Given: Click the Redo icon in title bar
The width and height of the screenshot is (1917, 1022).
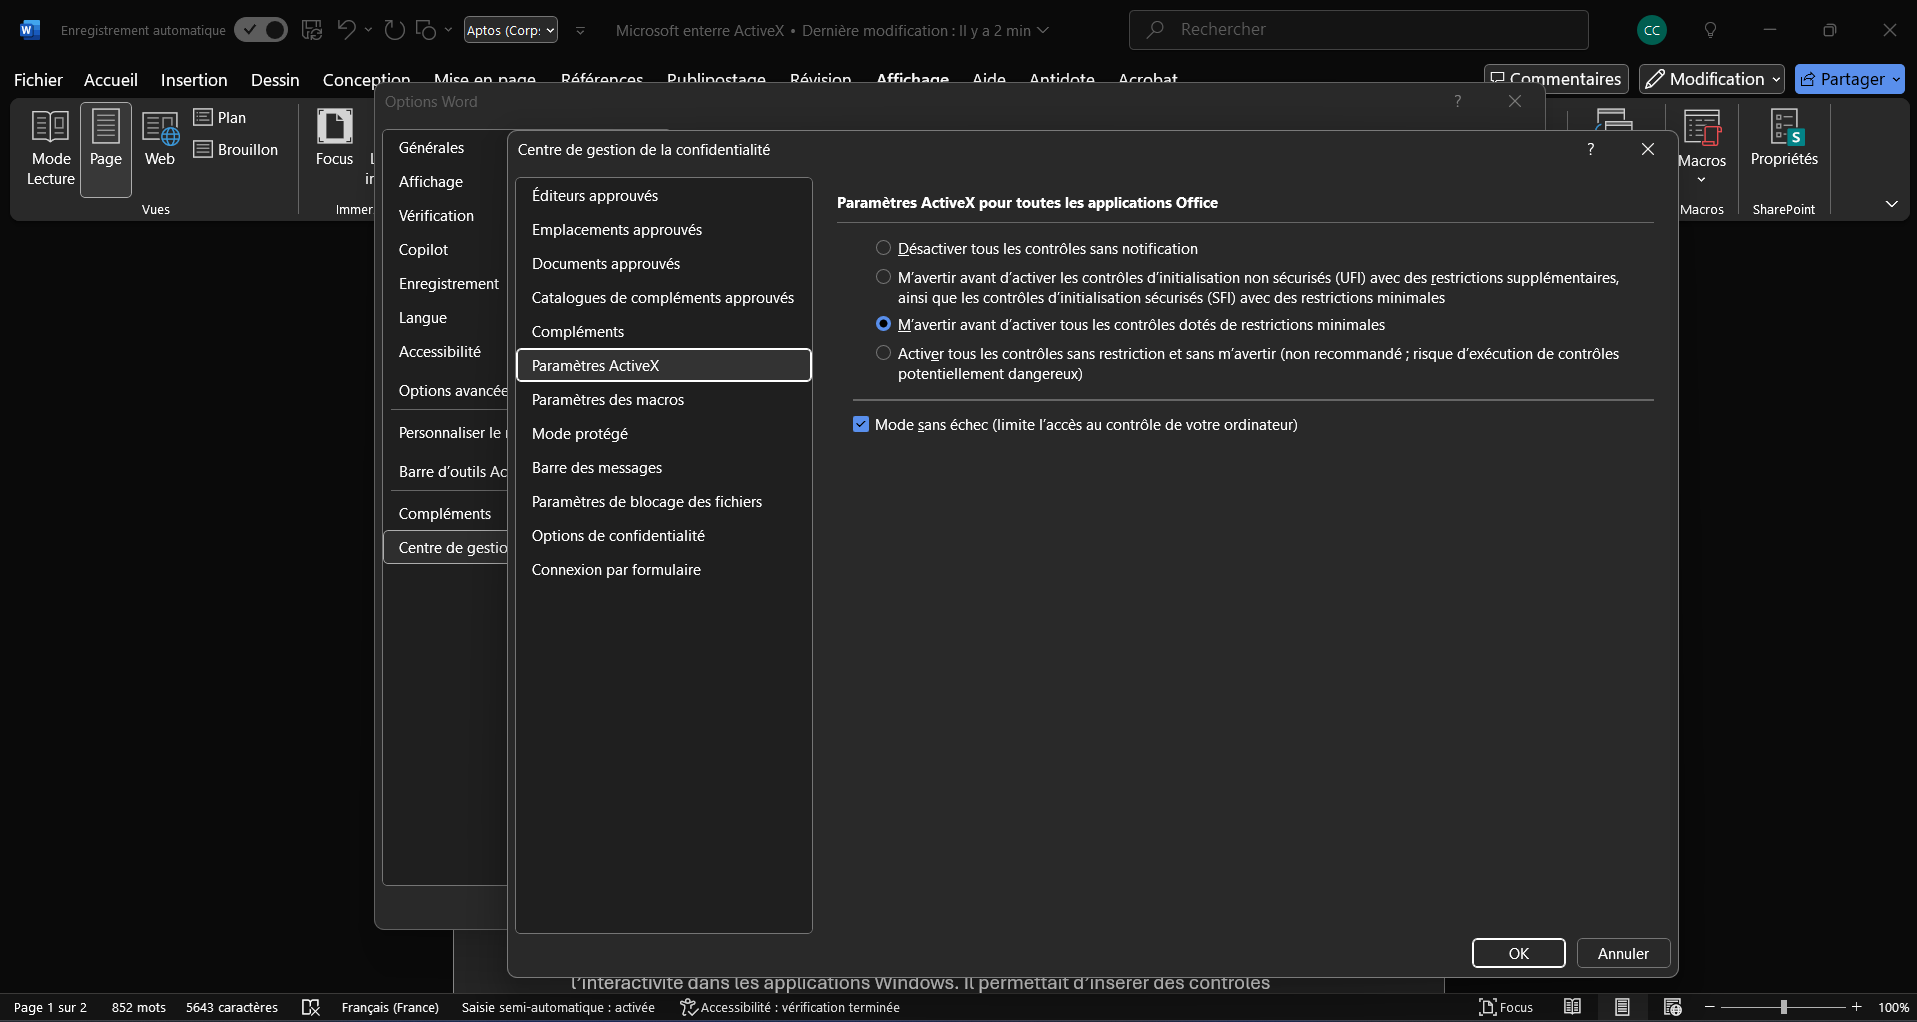Looking at the screenshot, I should coord(395,30).
